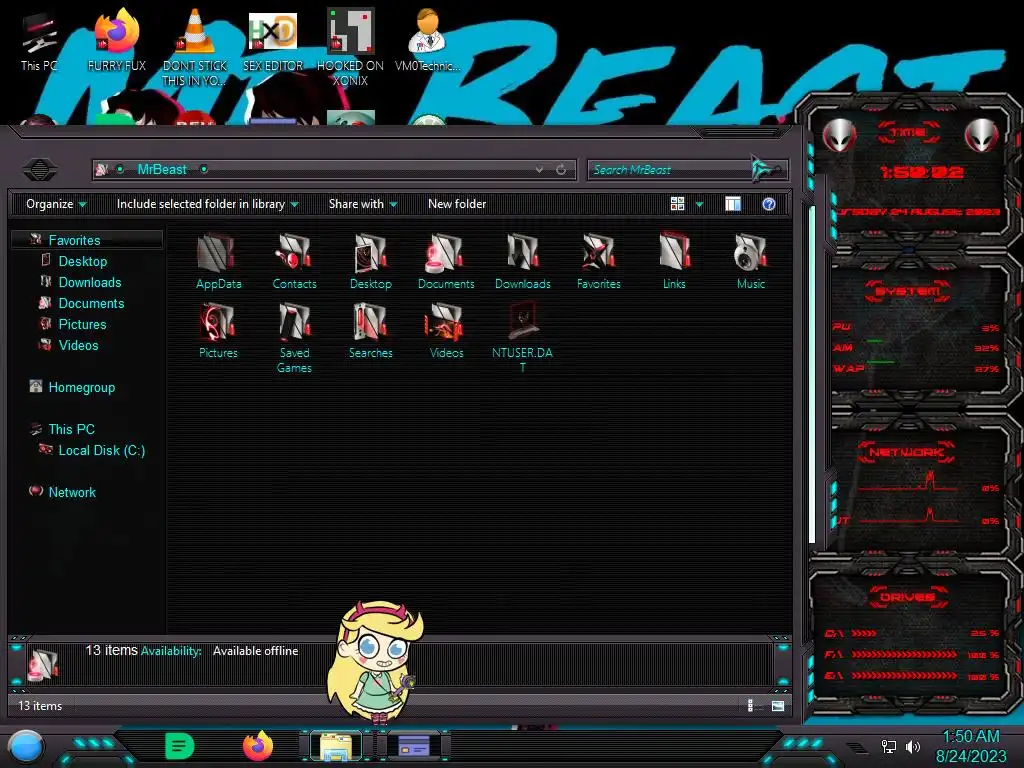
Task: Select This PC in navigation pane
Action: [x=71, y=429]
